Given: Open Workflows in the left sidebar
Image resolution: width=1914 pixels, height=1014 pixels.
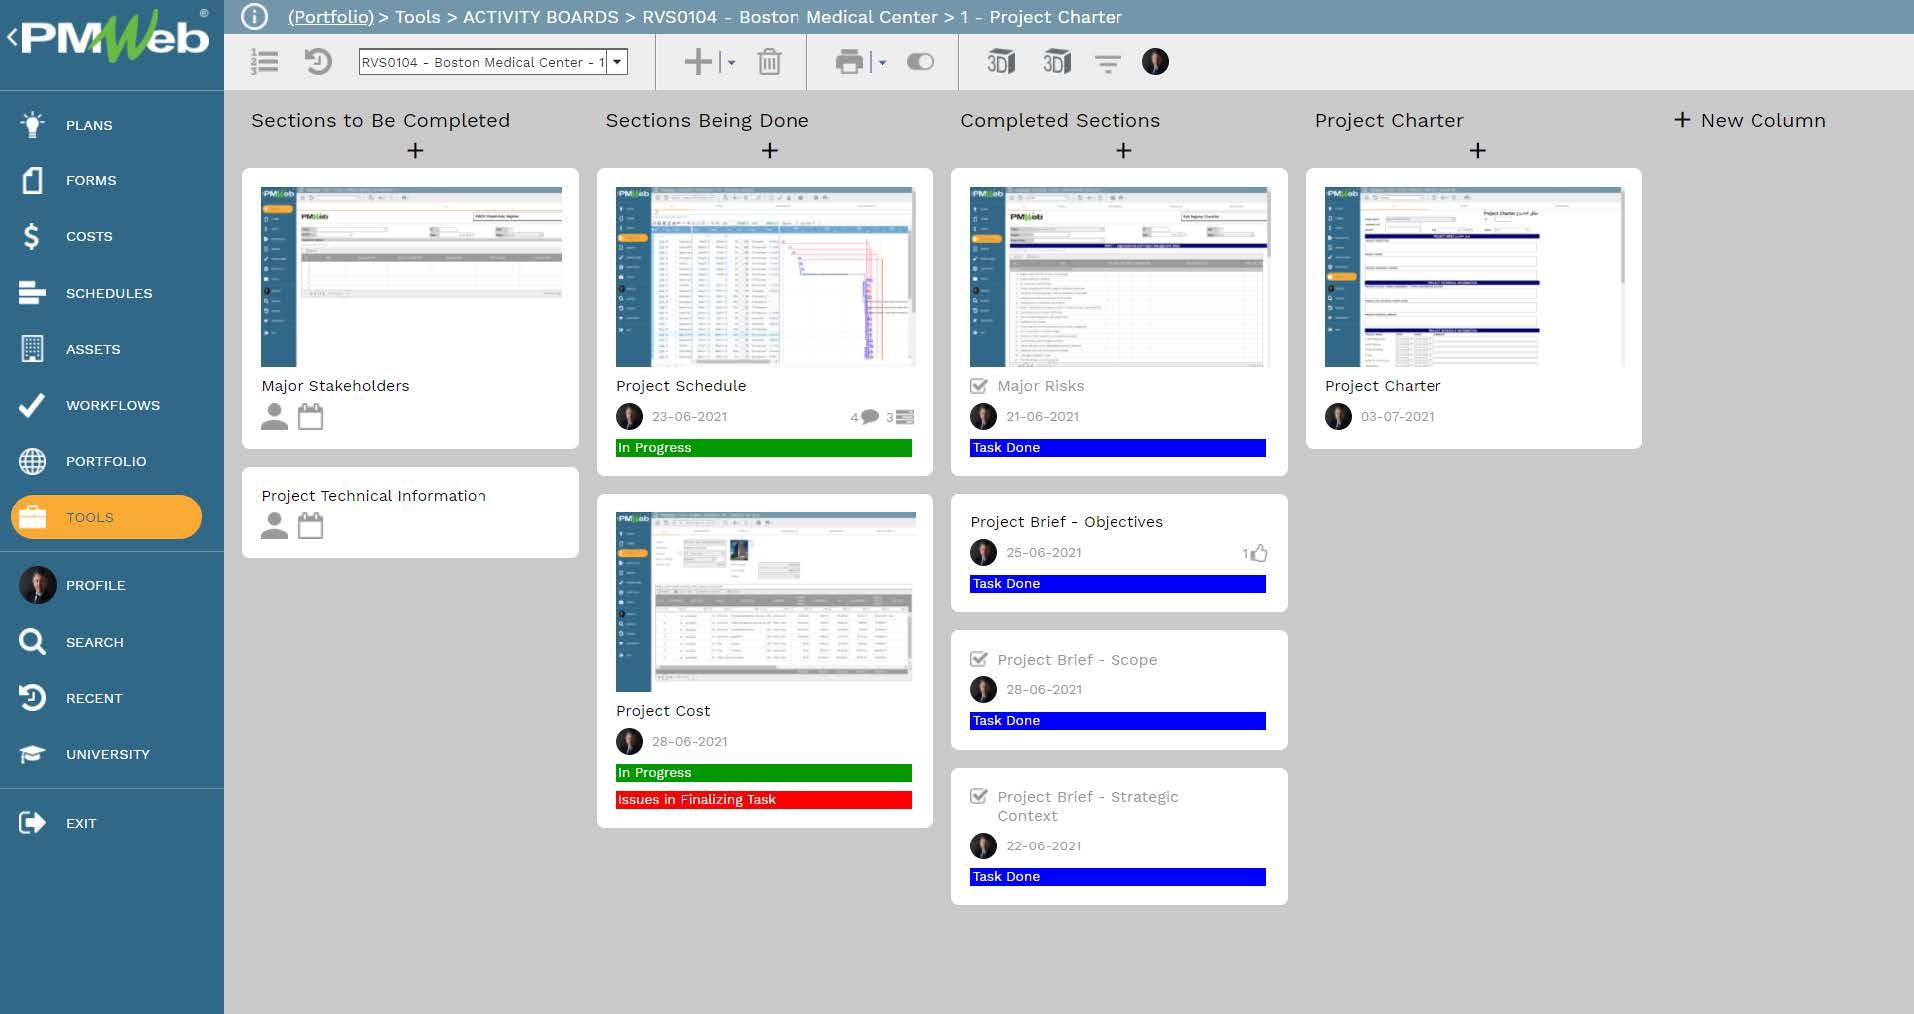Looking at the screenshot, I should point(112,405).
